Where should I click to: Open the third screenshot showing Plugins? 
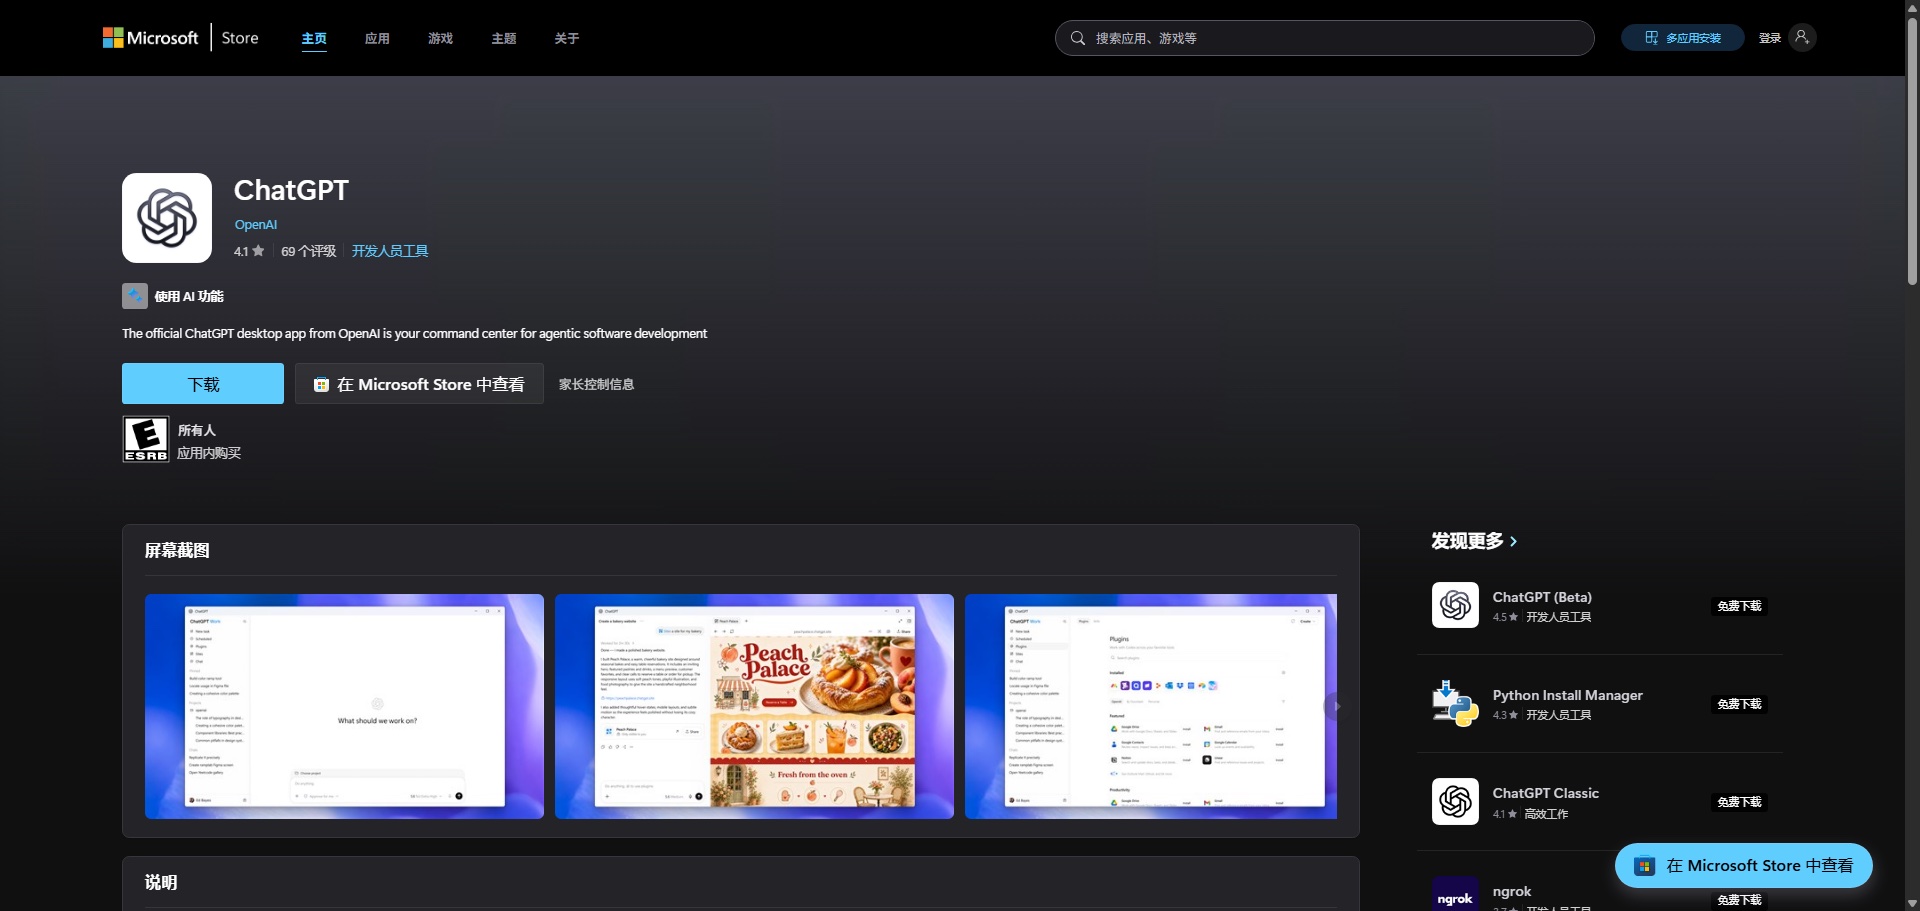pos(1151,707)
